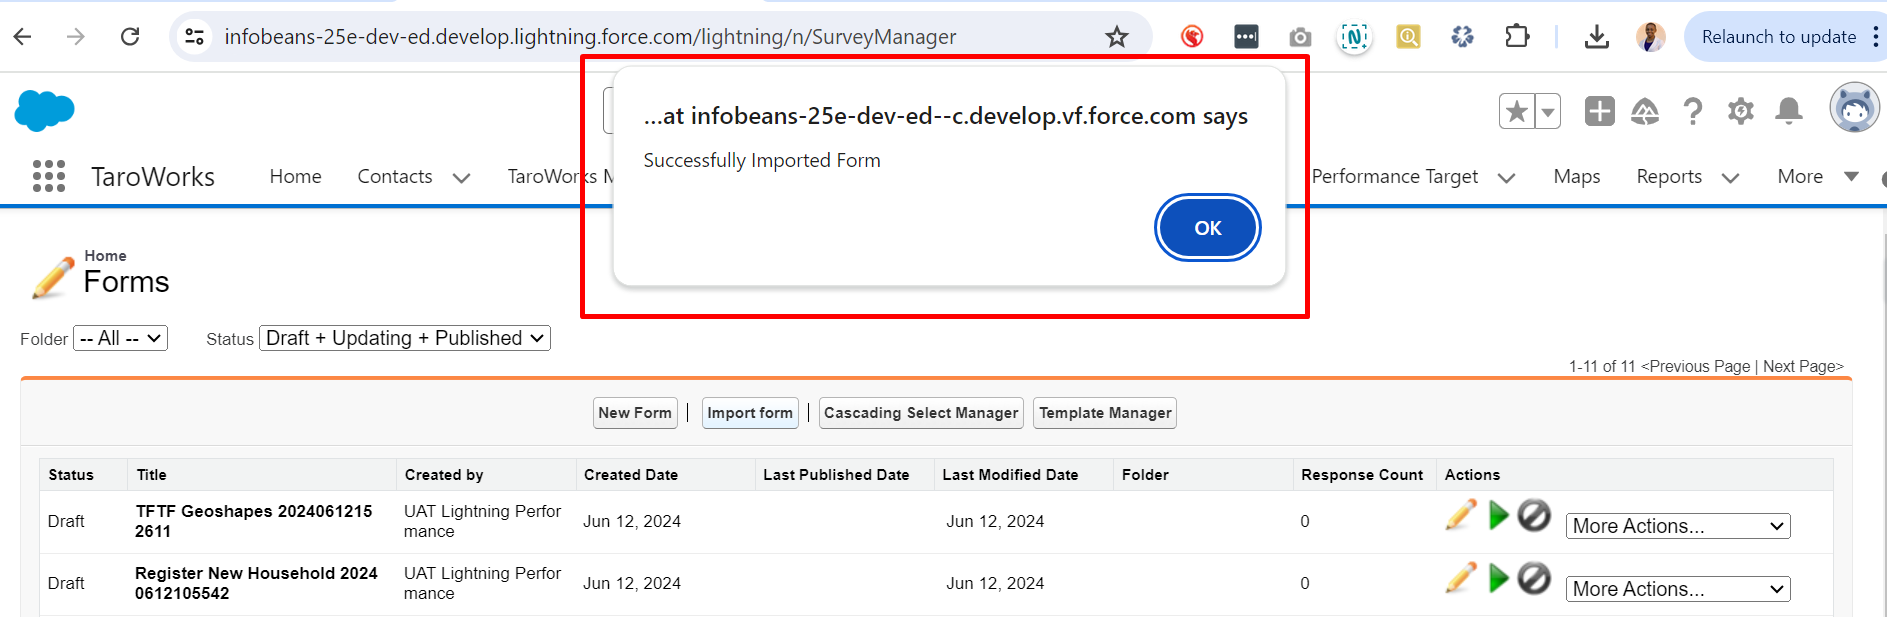Click the Next Page pagination link
The width and height of the screenshot is (1887, 617).
[1802, 366]
